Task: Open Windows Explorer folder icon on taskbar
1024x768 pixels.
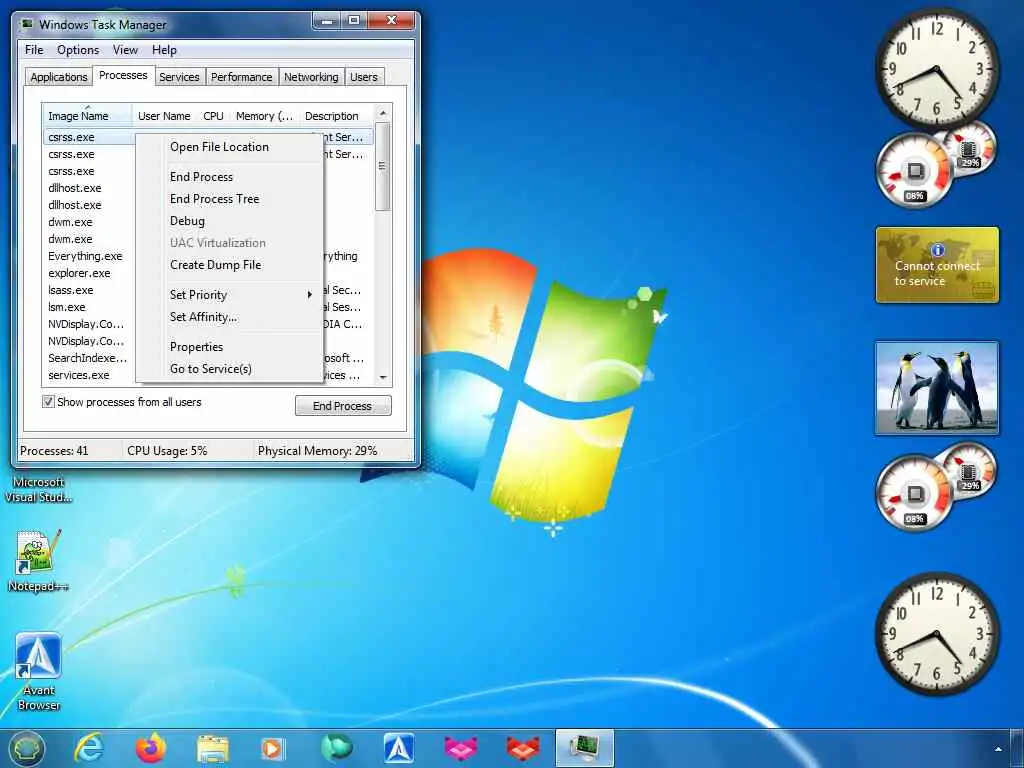Action: 213,749
